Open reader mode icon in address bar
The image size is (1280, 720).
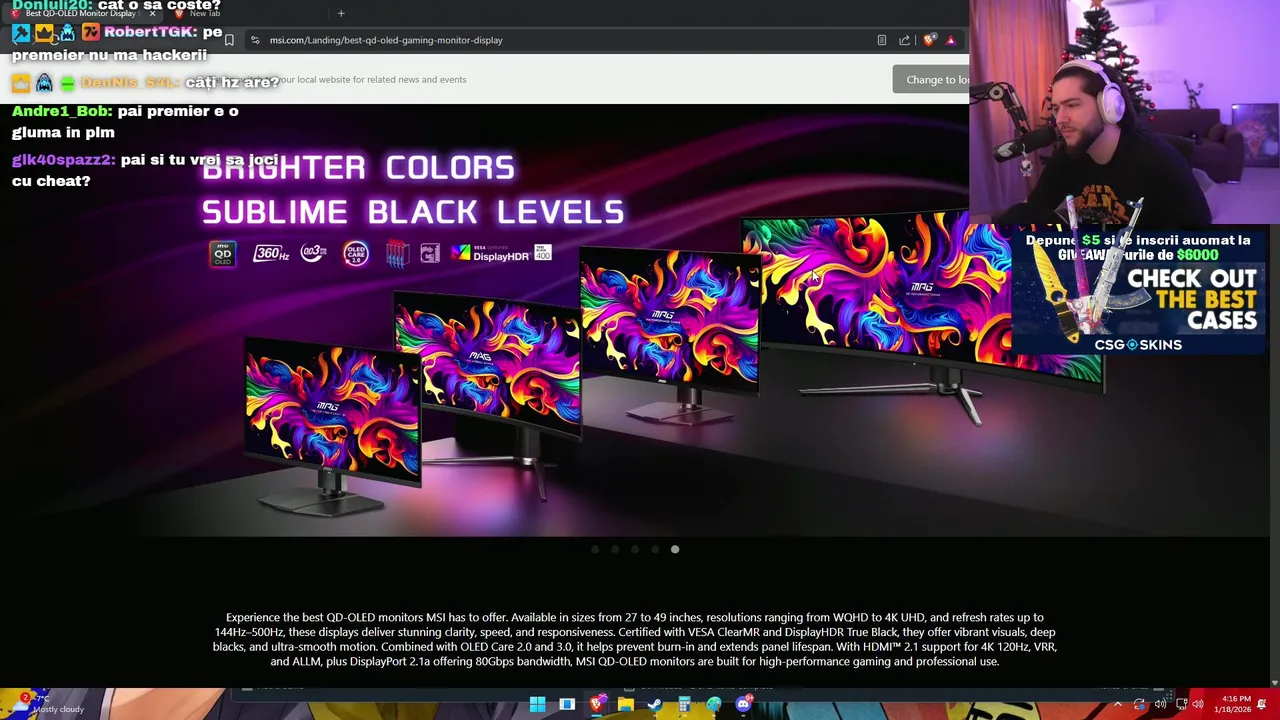(881, 40)
